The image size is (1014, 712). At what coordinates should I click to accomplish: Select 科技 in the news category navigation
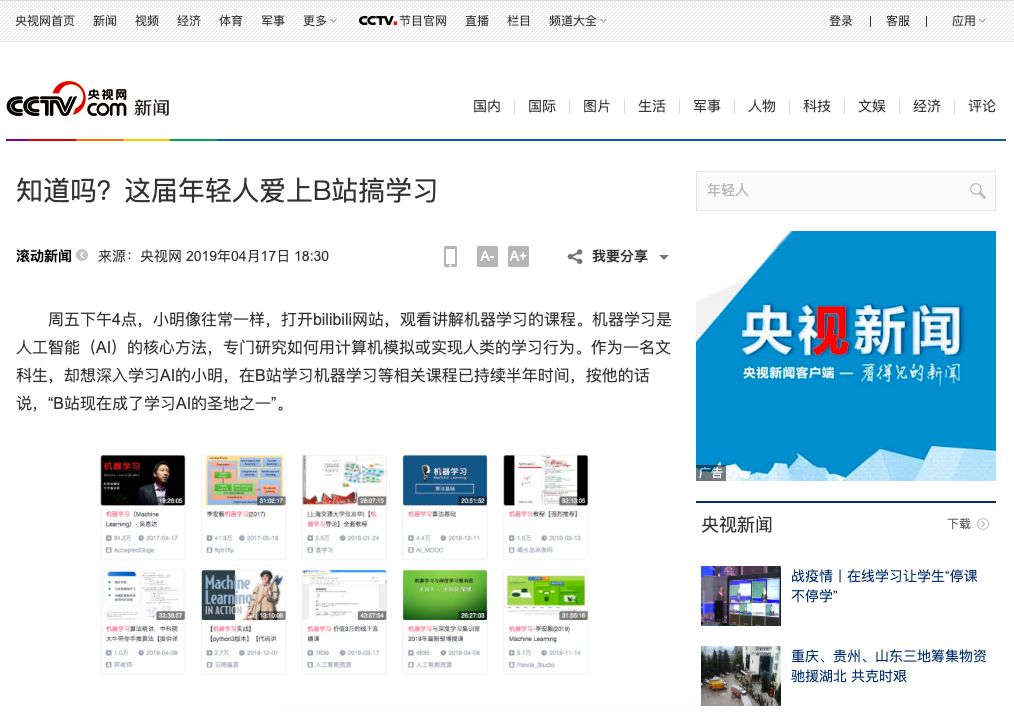coord(817,106)
